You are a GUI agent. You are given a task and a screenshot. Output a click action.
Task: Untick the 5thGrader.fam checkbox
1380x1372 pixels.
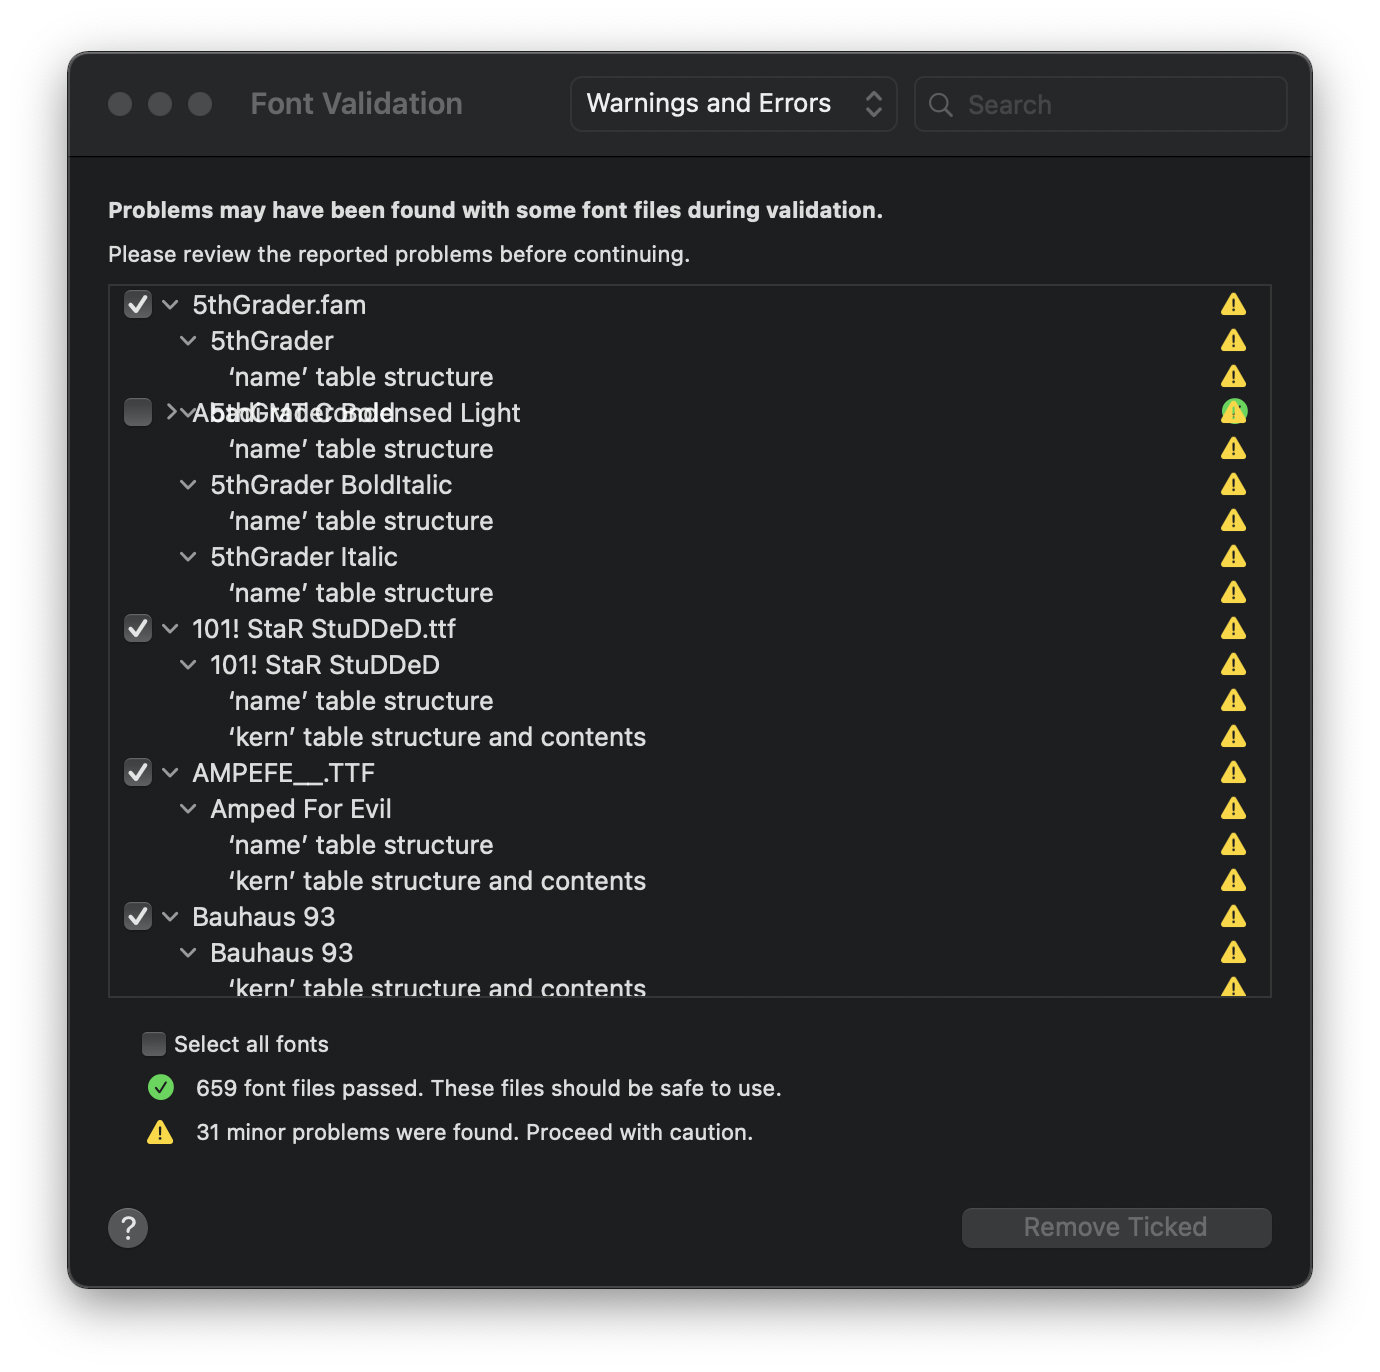tap(138, 305)
